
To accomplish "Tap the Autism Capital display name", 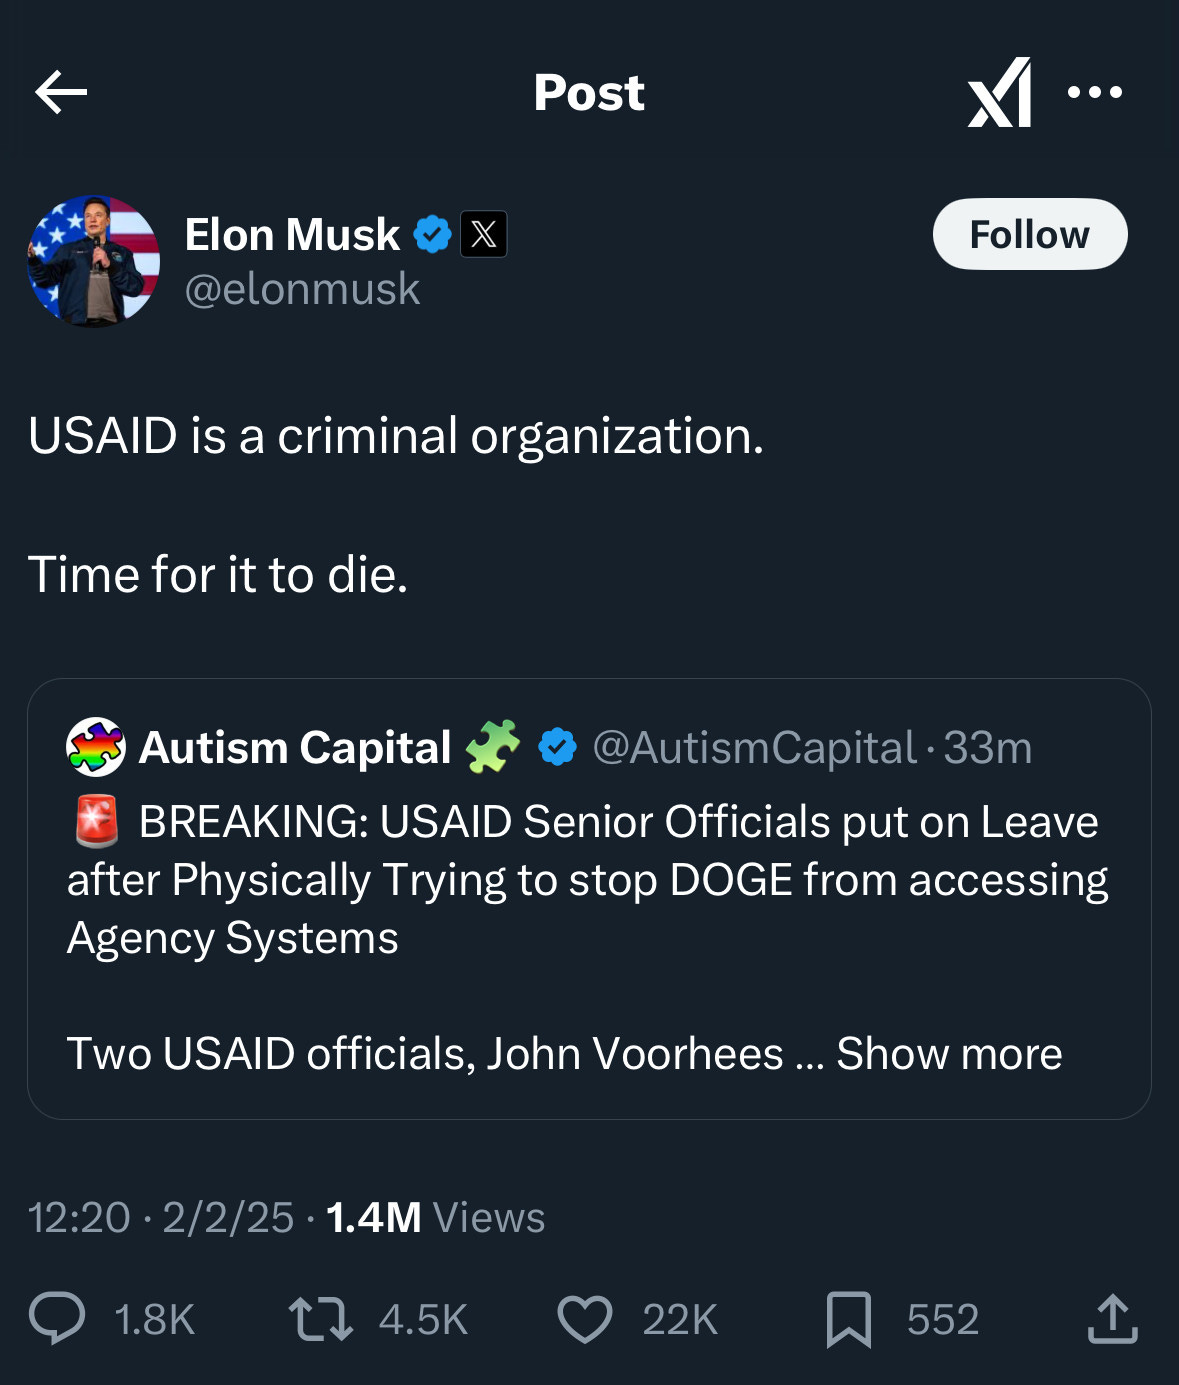I will point(295,747).
